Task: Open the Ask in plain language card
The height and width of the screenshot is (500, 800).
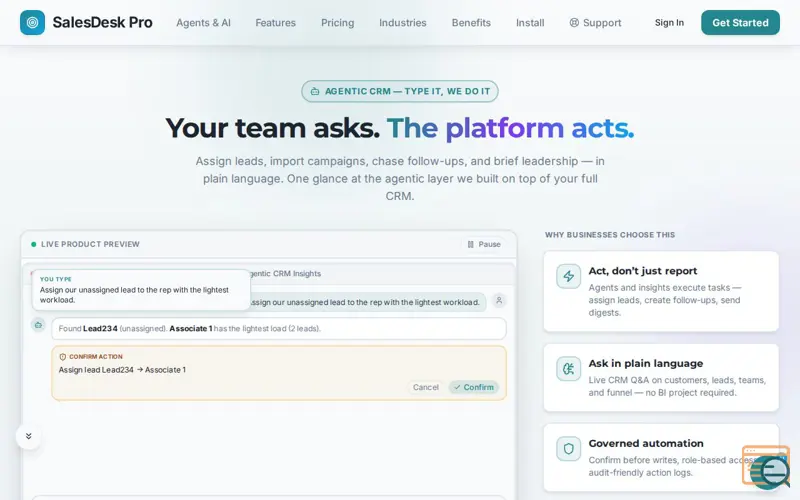Action: pos(661,378)
